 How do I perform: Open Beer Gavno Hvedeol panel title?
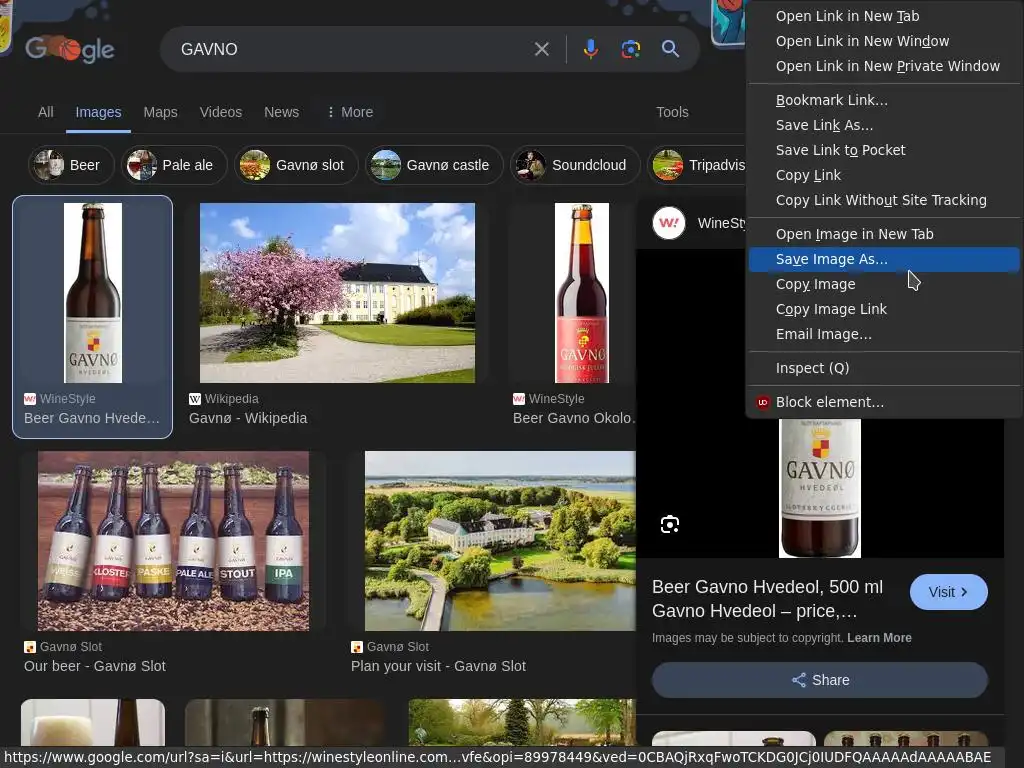point(767,599)
